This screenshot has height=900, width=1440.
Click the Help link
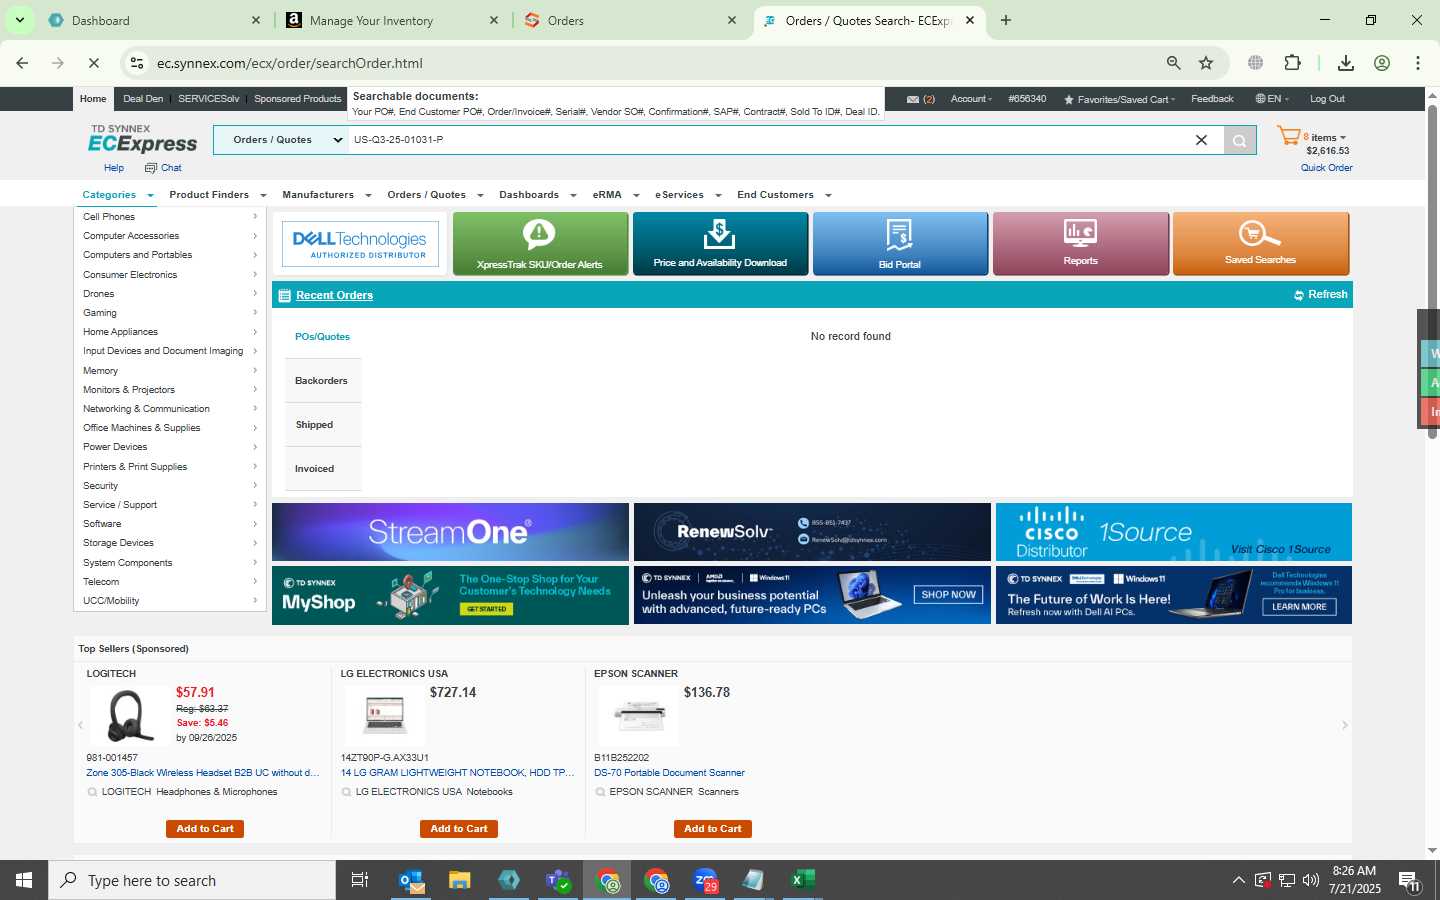(114, 168)
